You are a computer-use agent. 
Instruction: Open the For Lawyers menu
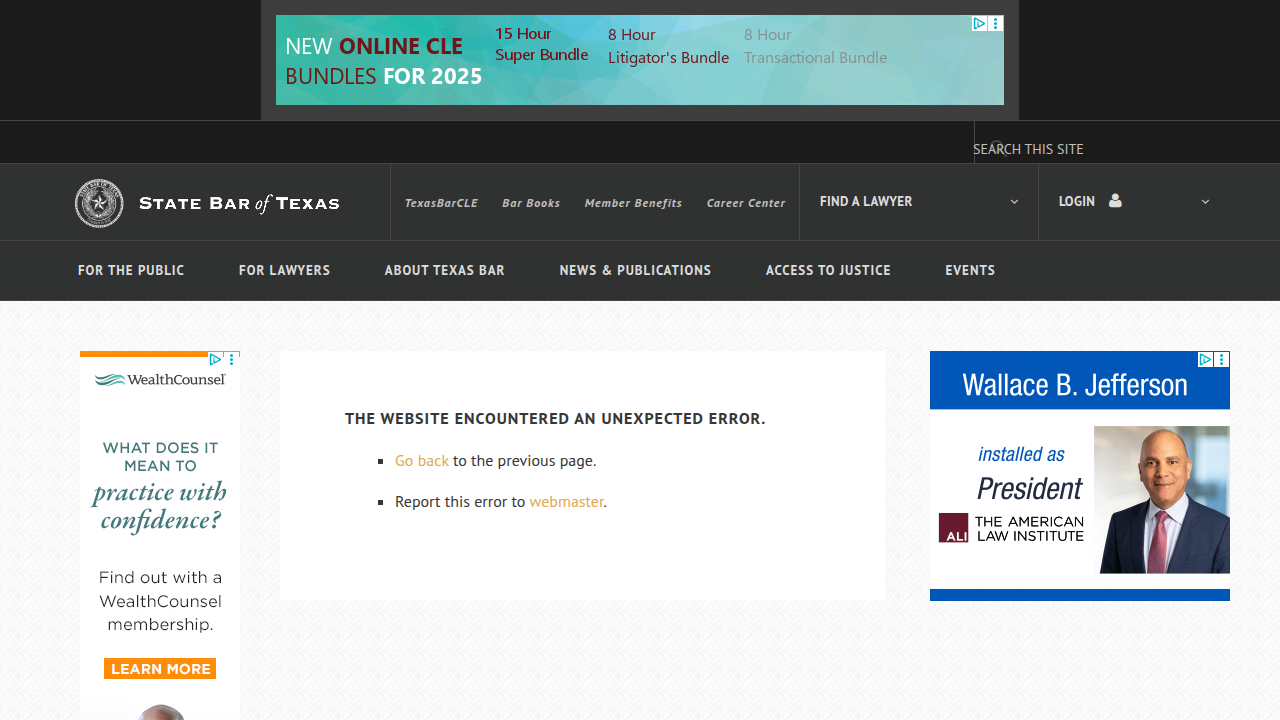[x=284, y=270]
